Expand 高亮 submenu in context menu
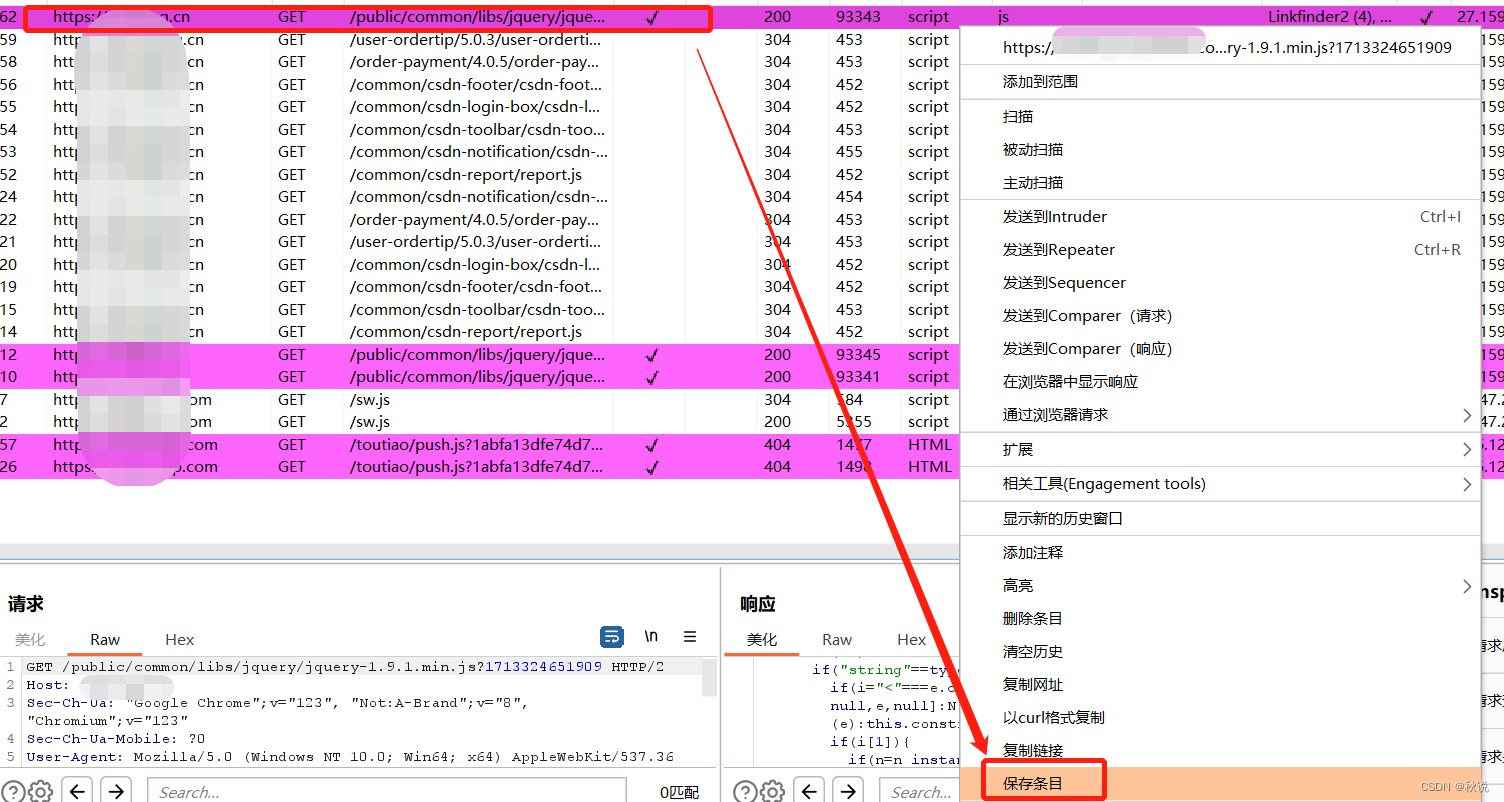 pos(1220,585)
